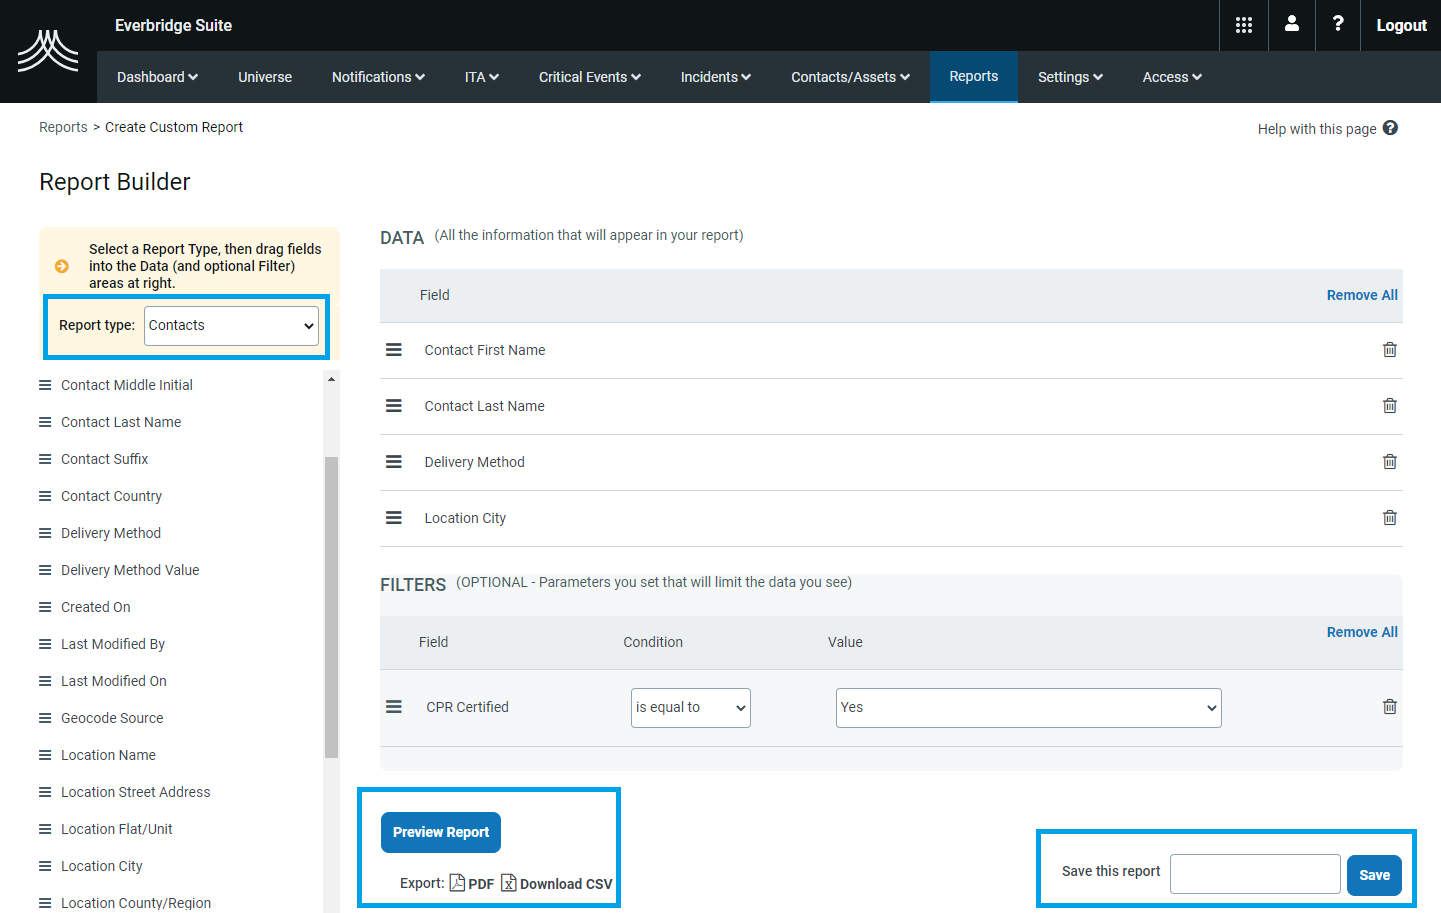Grab handle icon of Geocode Source field
Image resolution: width=1441 pixels, height=913 pixels.
point(45,718)
